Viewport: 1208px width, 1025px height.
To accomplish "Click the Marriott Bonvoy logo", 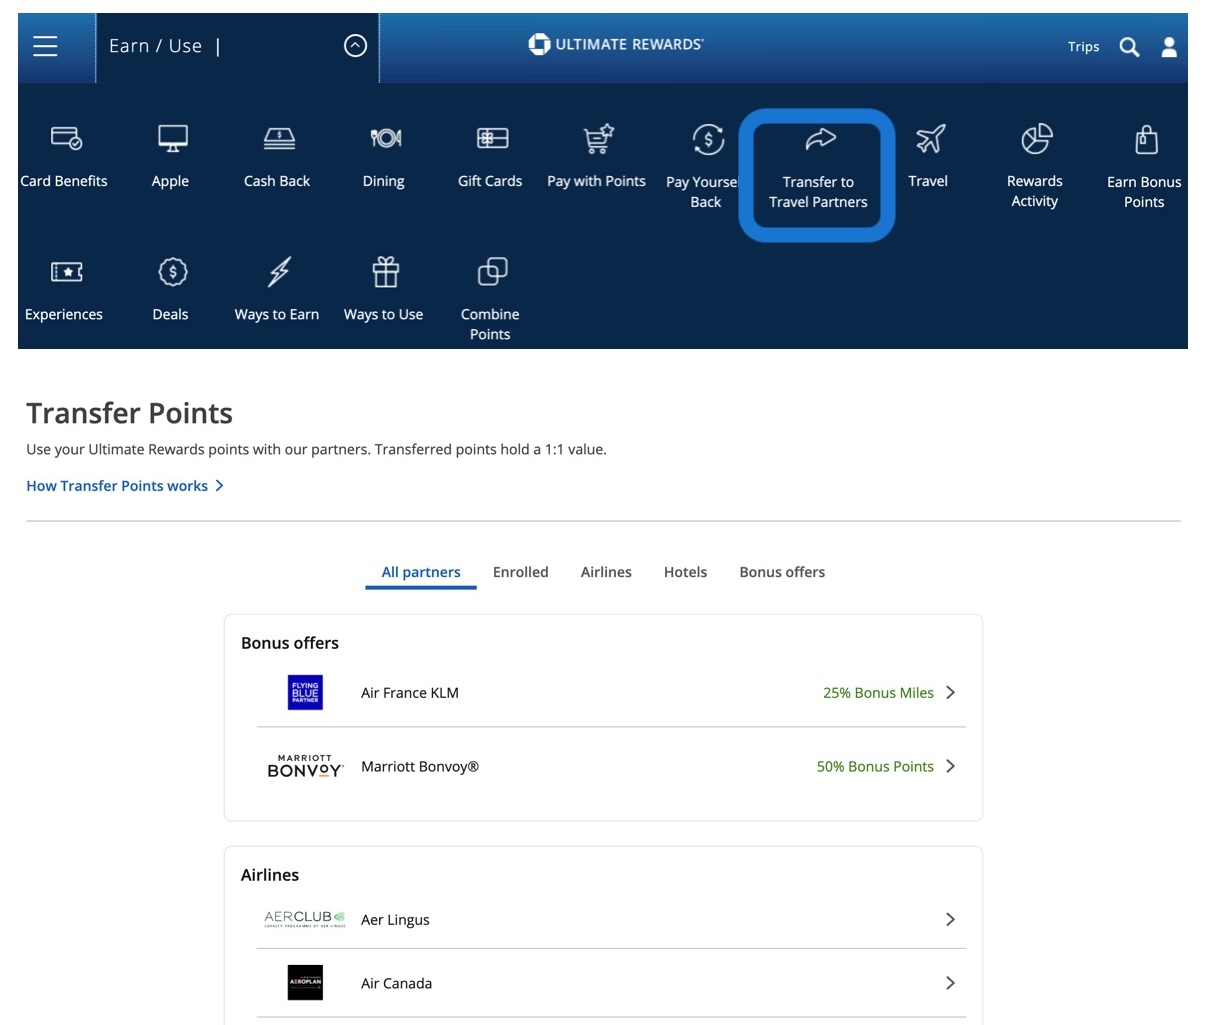I will 305,767.
